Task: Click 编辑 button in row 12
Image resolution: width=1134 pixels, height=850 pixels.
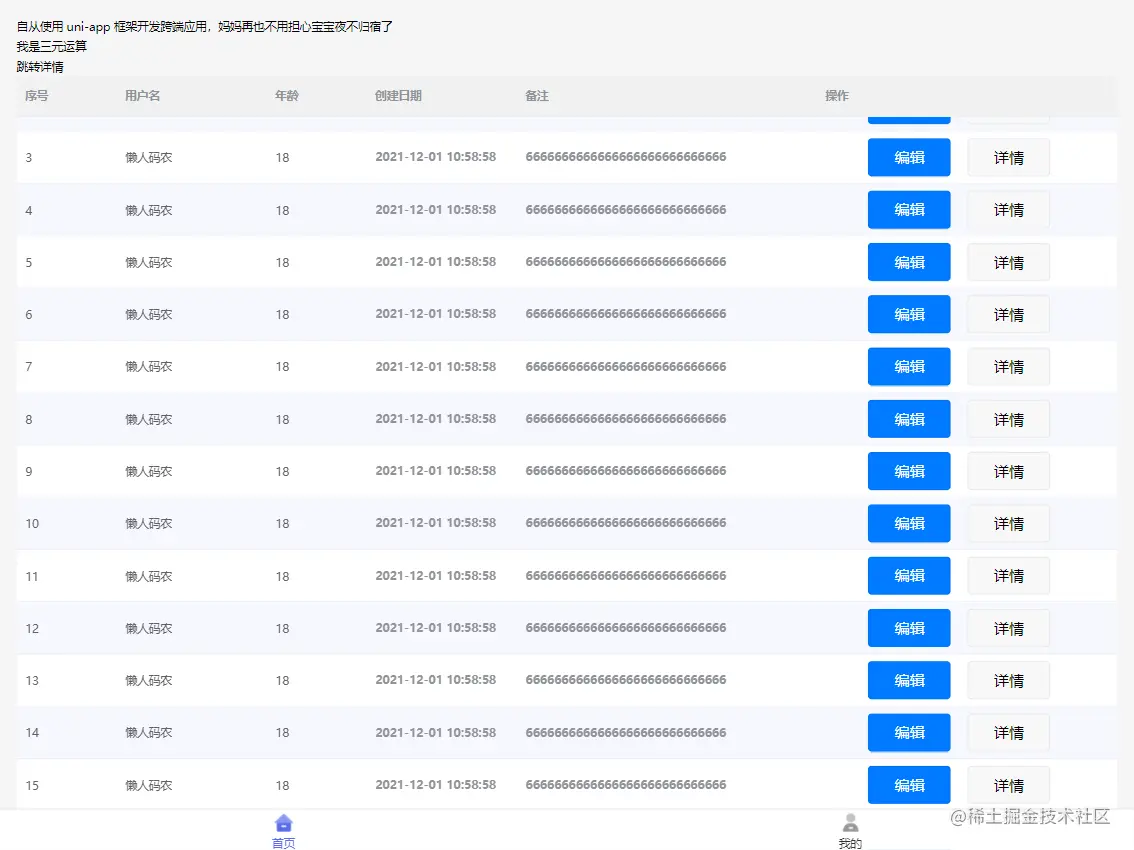Action: click(909, 628)
